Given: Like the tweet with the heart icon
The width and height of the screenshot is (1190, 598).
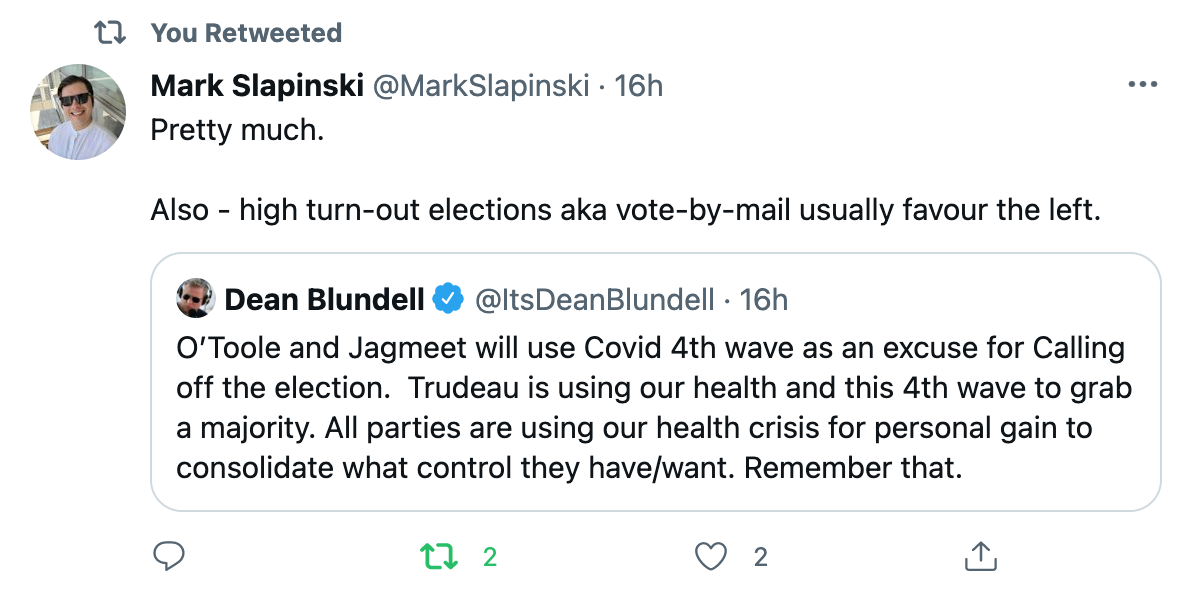Looking at the screenshot, I should coord(711,557).
